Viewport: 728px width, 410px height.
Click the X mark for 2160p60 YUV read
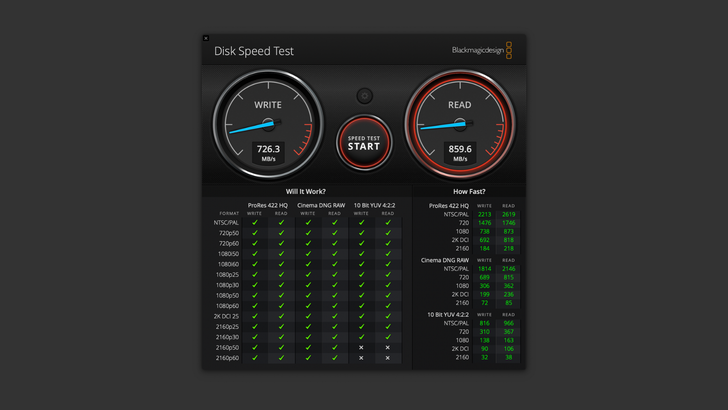388,358
